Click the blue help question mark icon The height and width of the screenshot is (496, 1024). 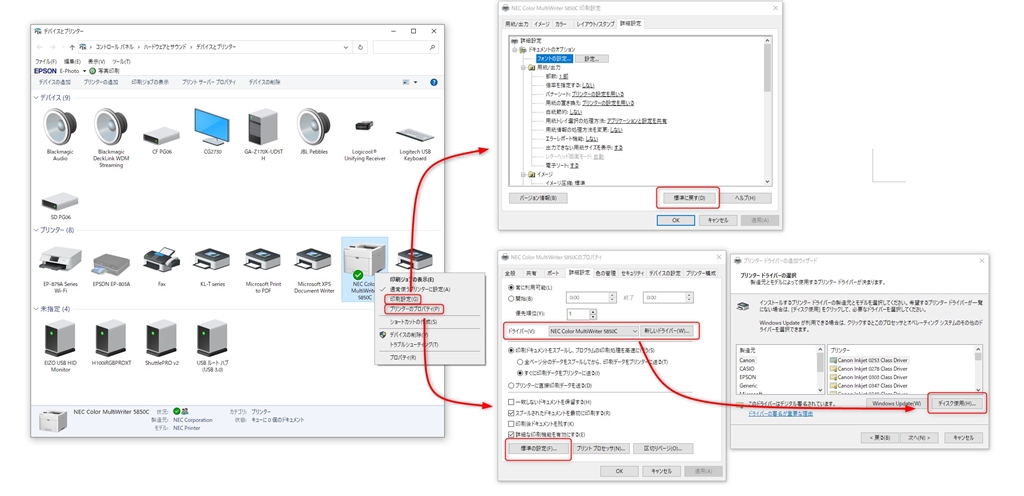point(434,82)
